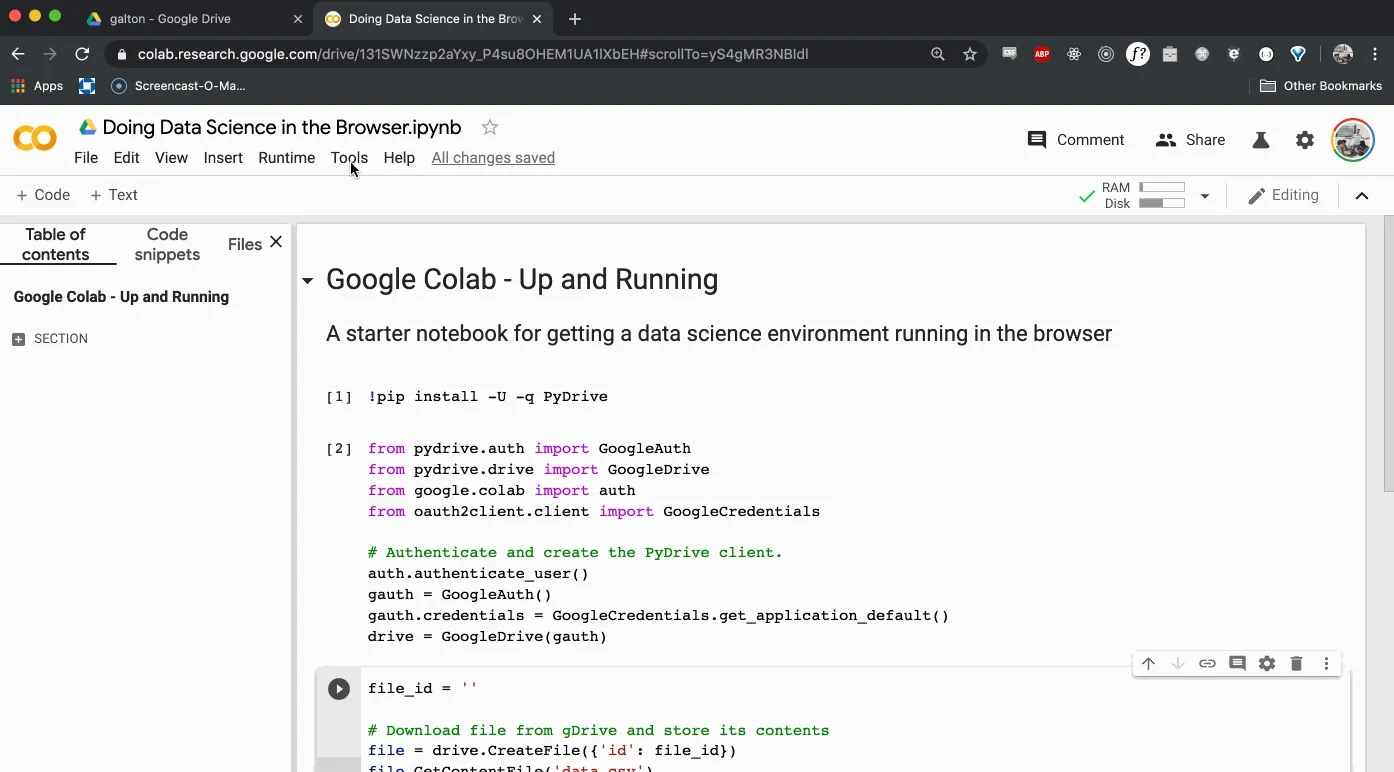1394x772 pixels.
Task: Open the Screencast-O-Ma... bookmark
Action: 178,86
